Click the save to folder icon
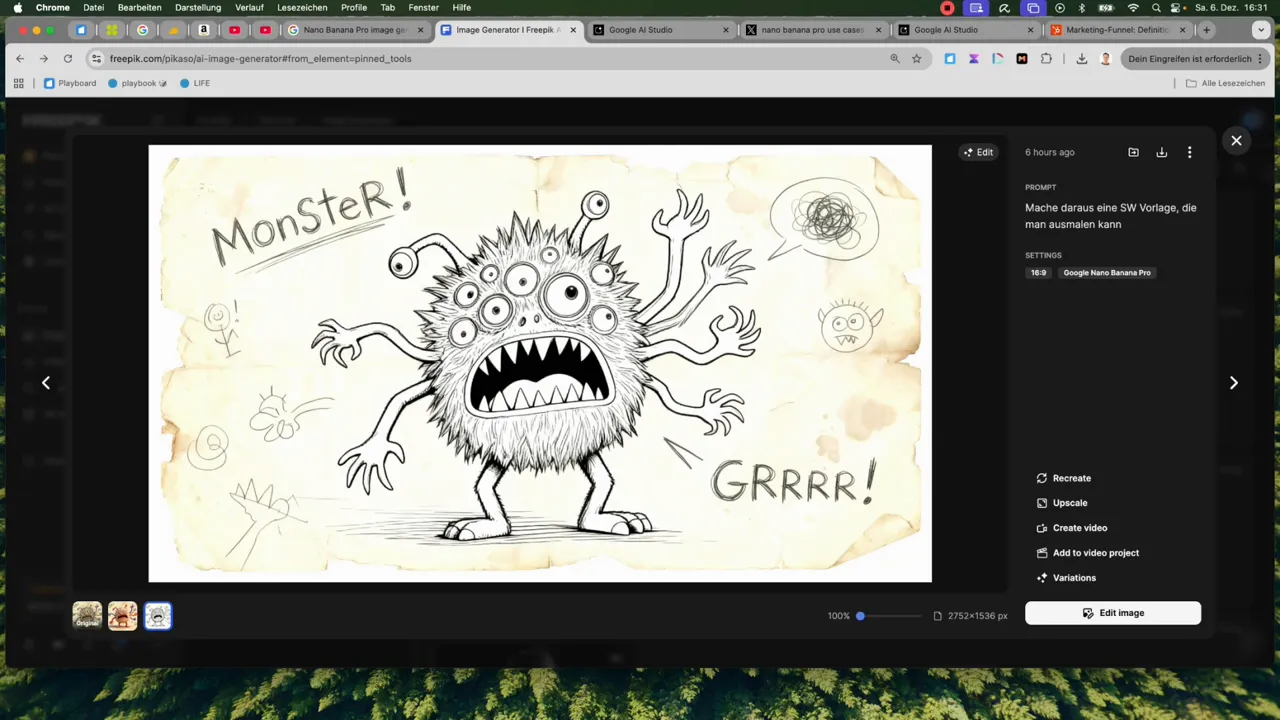Viewport: 1280px width, 720px height. [x=1133, y=153]
